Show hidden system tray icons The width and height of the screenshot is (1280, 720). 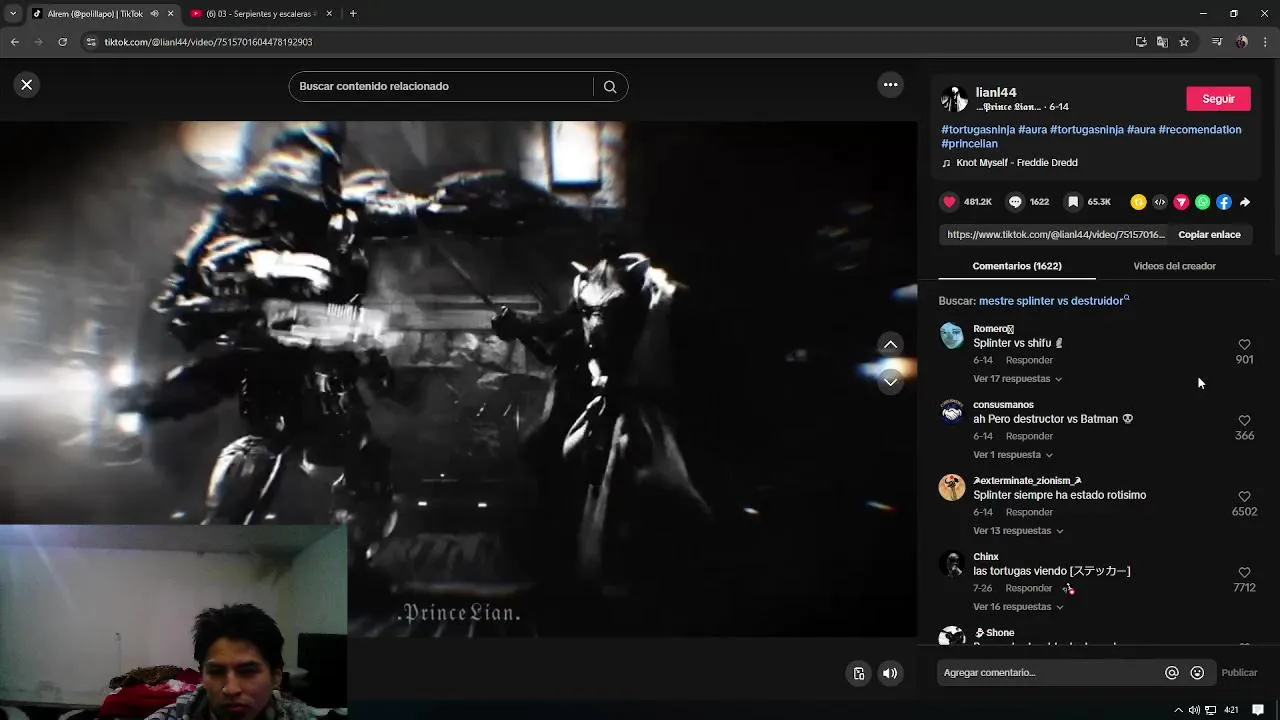1178,710
